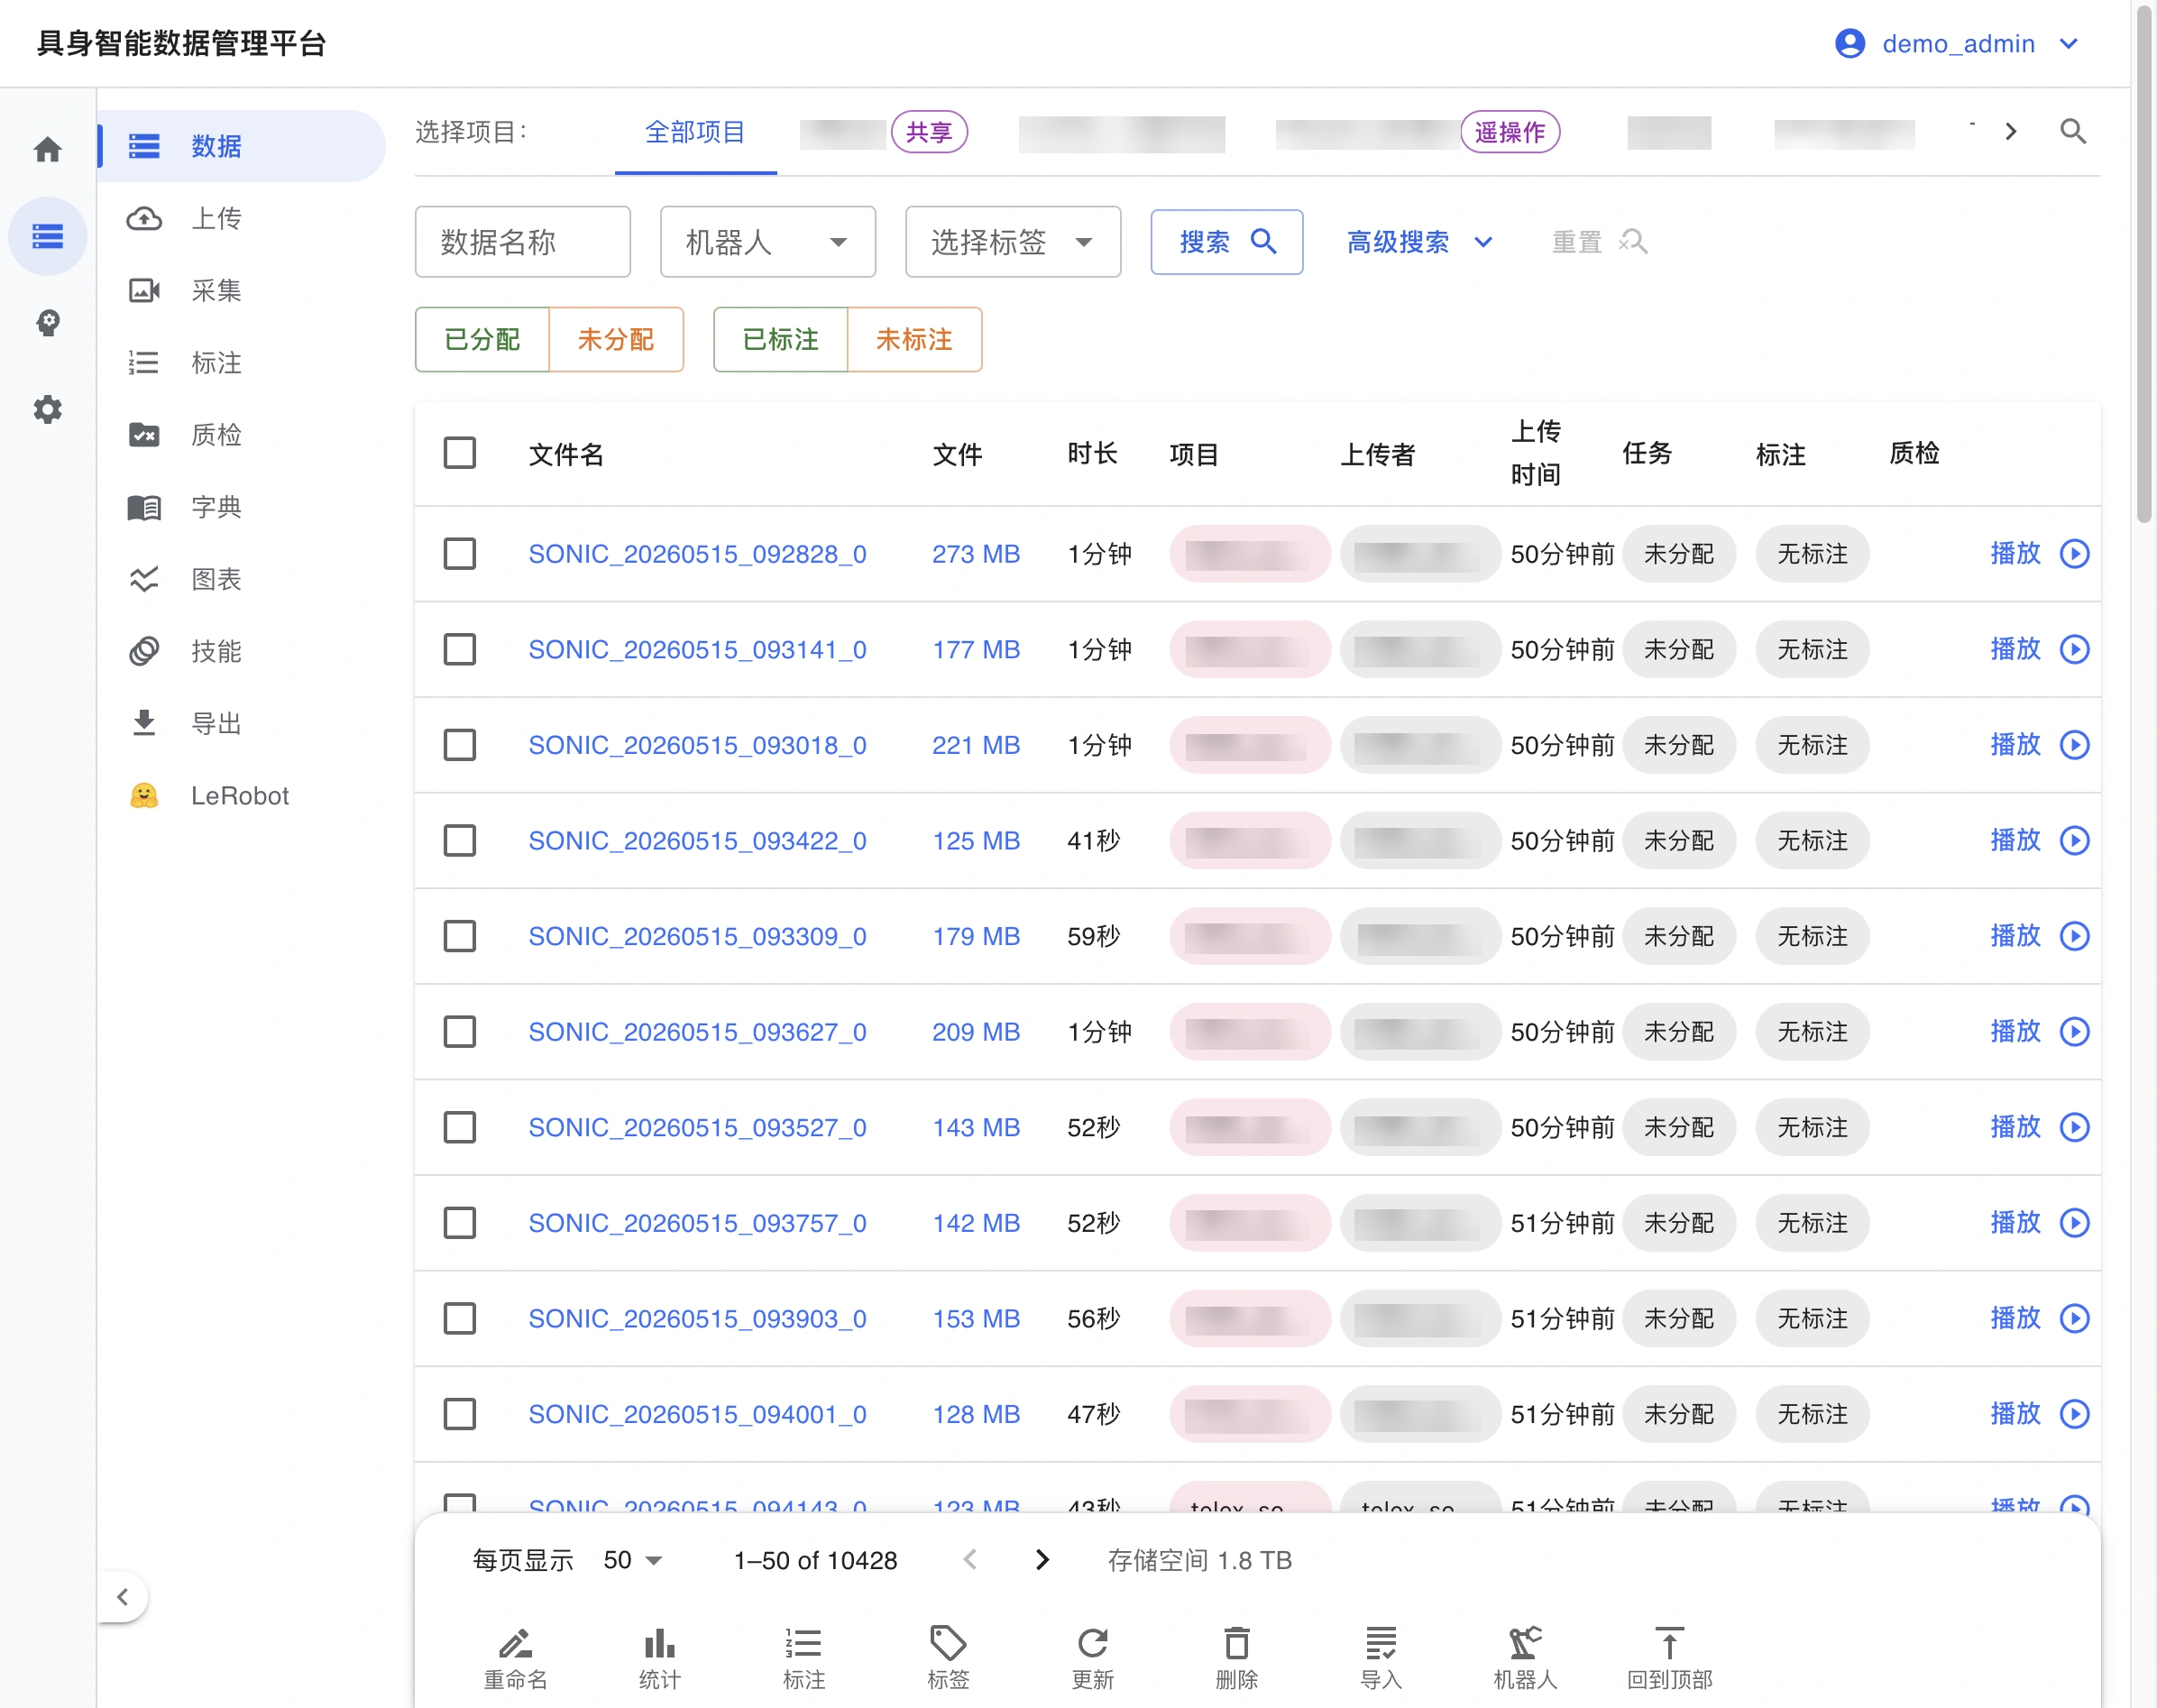Filter by 未分配

click(x=616, y=340)
